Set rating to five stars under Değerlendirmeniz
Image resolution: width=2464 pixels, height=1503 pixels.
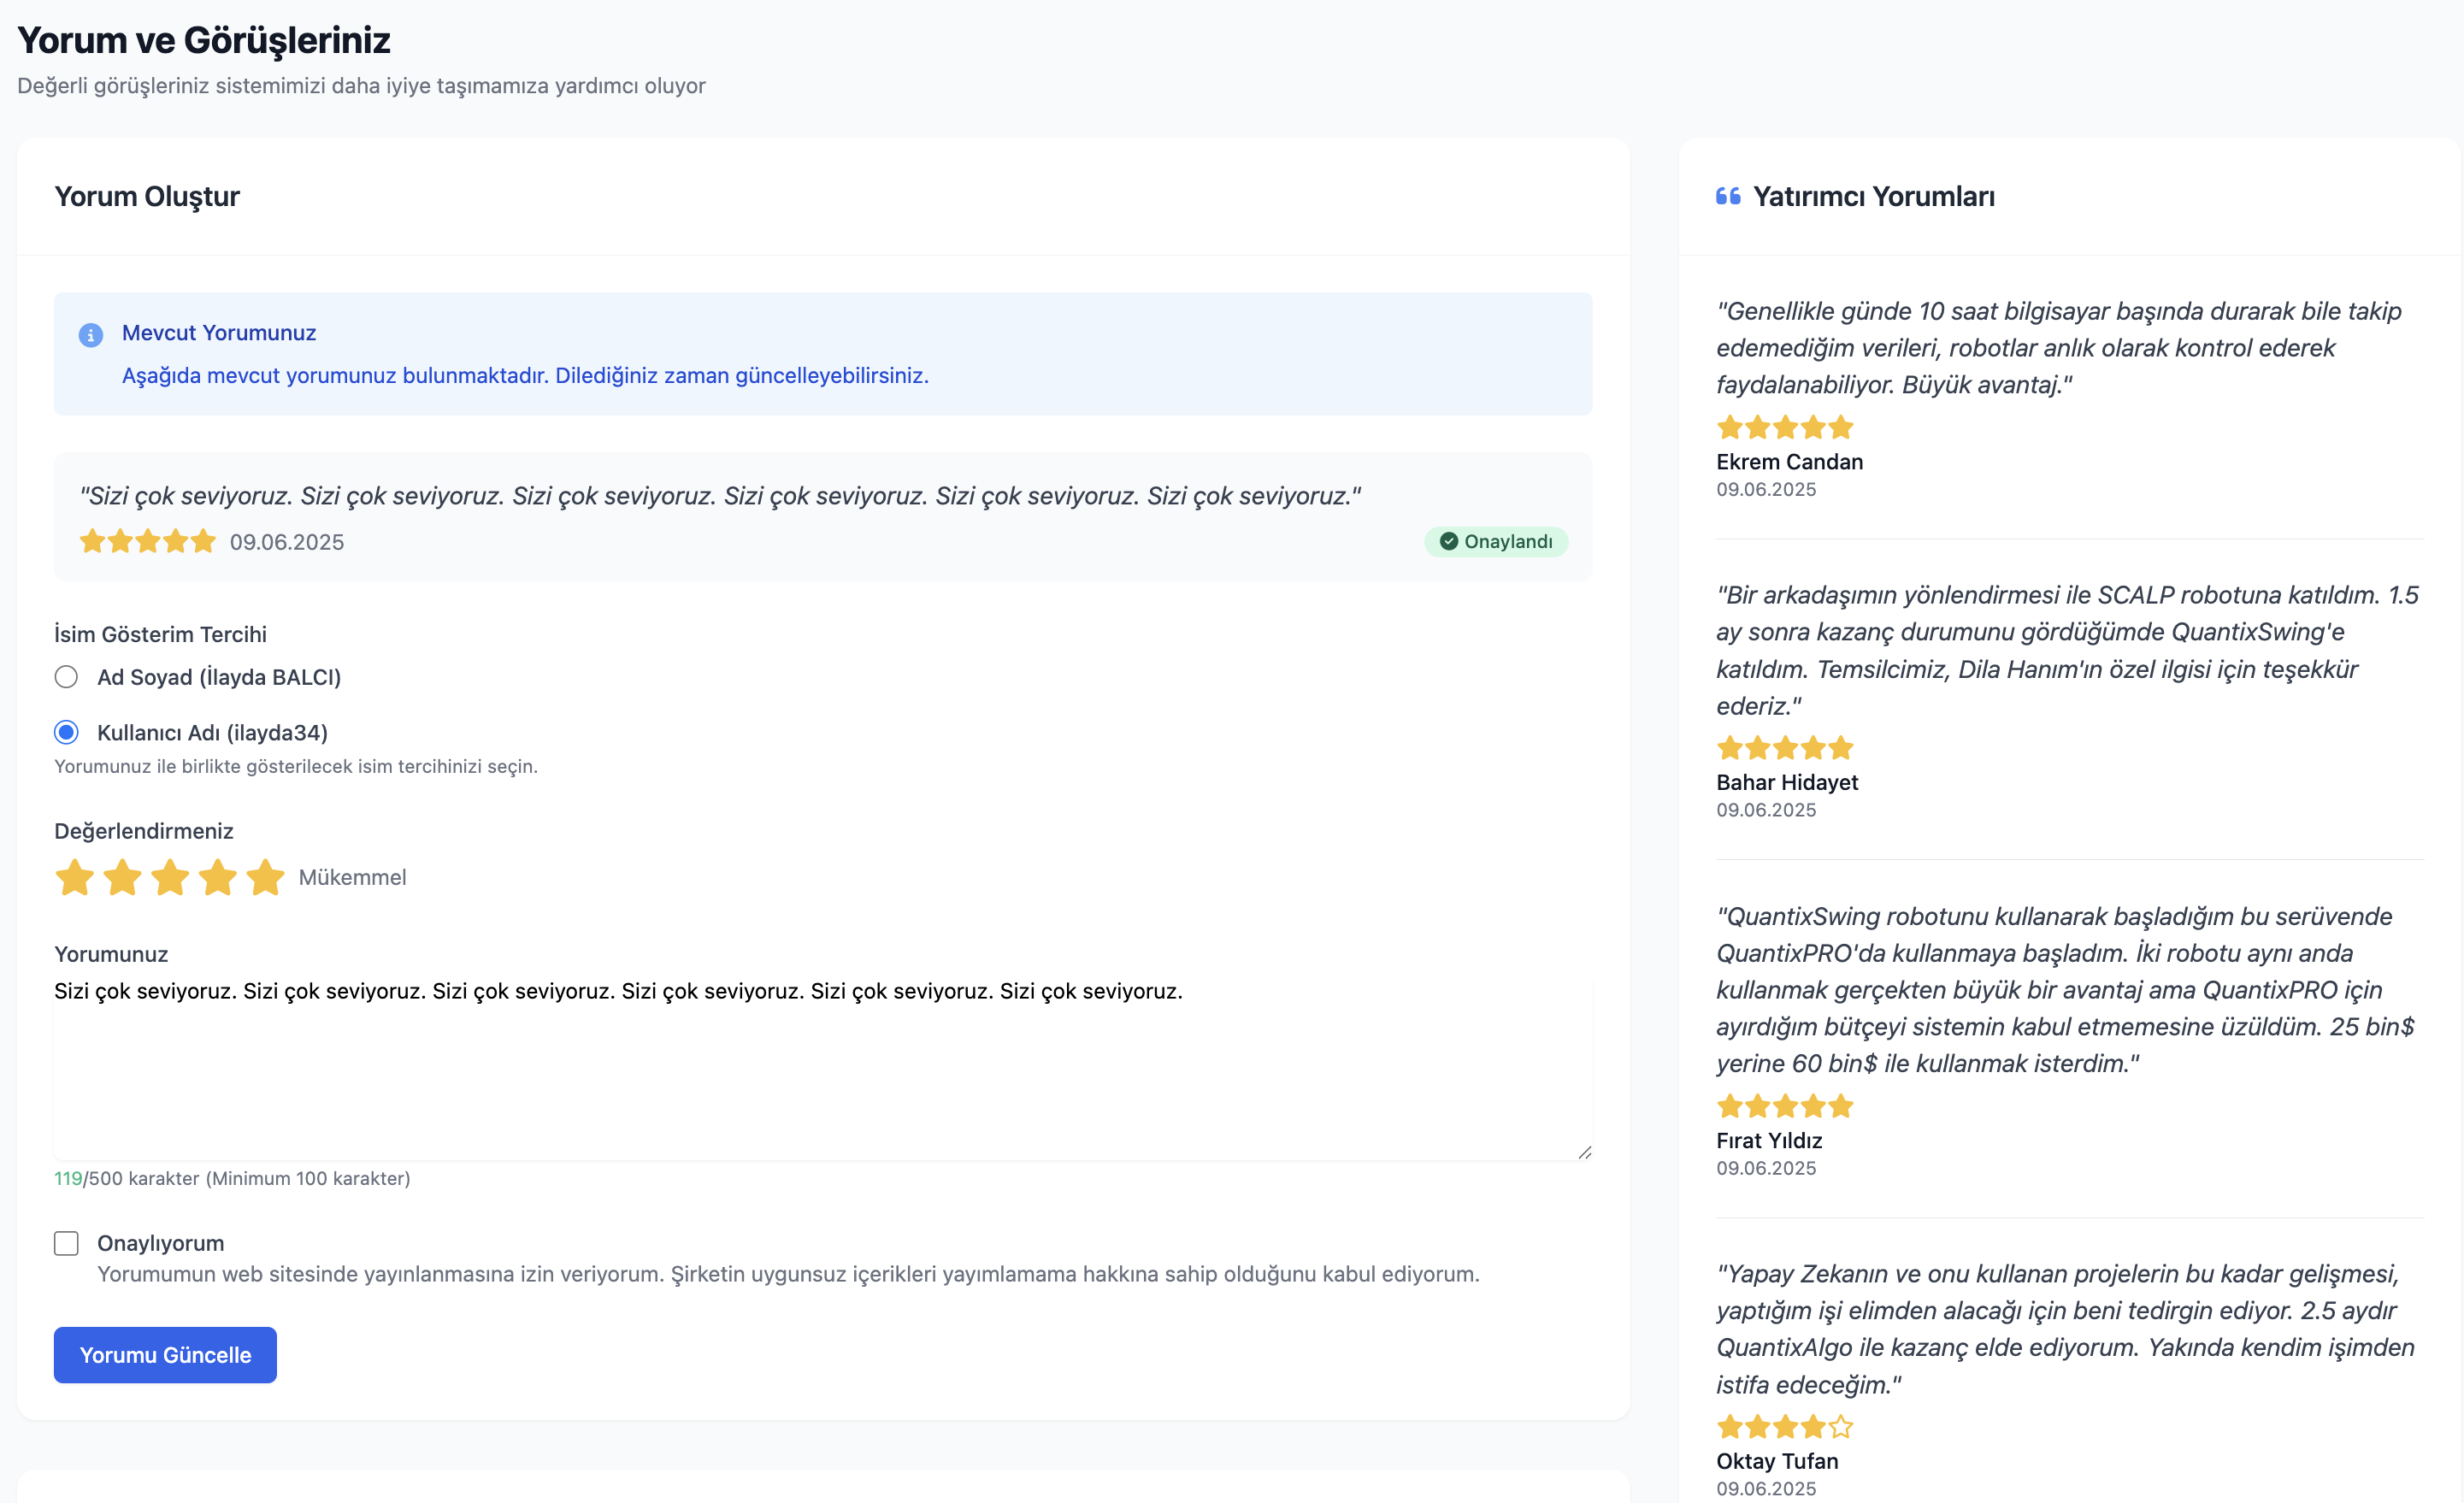coord(265,877)
